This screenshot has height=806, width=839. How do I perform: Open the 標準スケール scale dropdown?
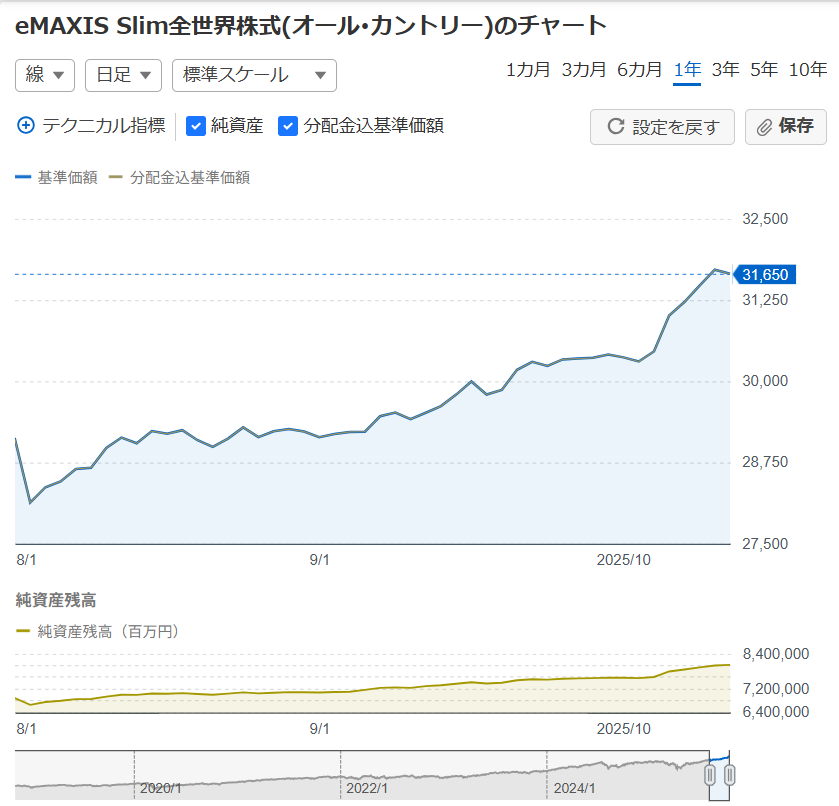coord(254,75)
